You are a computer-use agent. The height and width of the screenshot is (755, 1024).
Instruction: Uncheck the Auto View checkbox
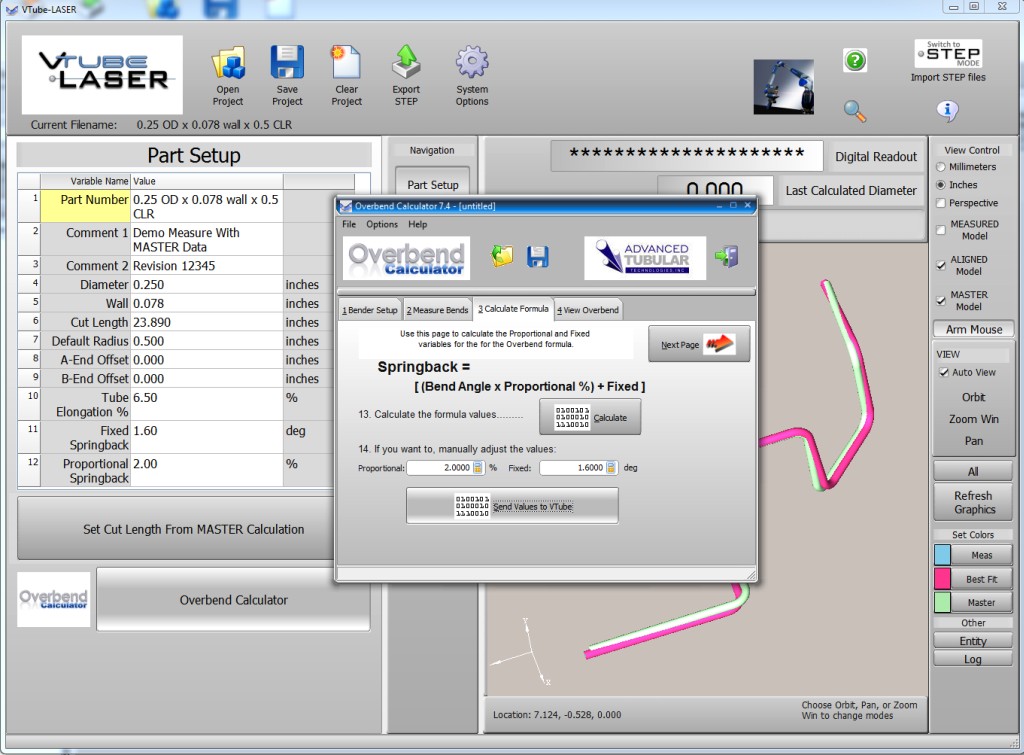(942, 373)
